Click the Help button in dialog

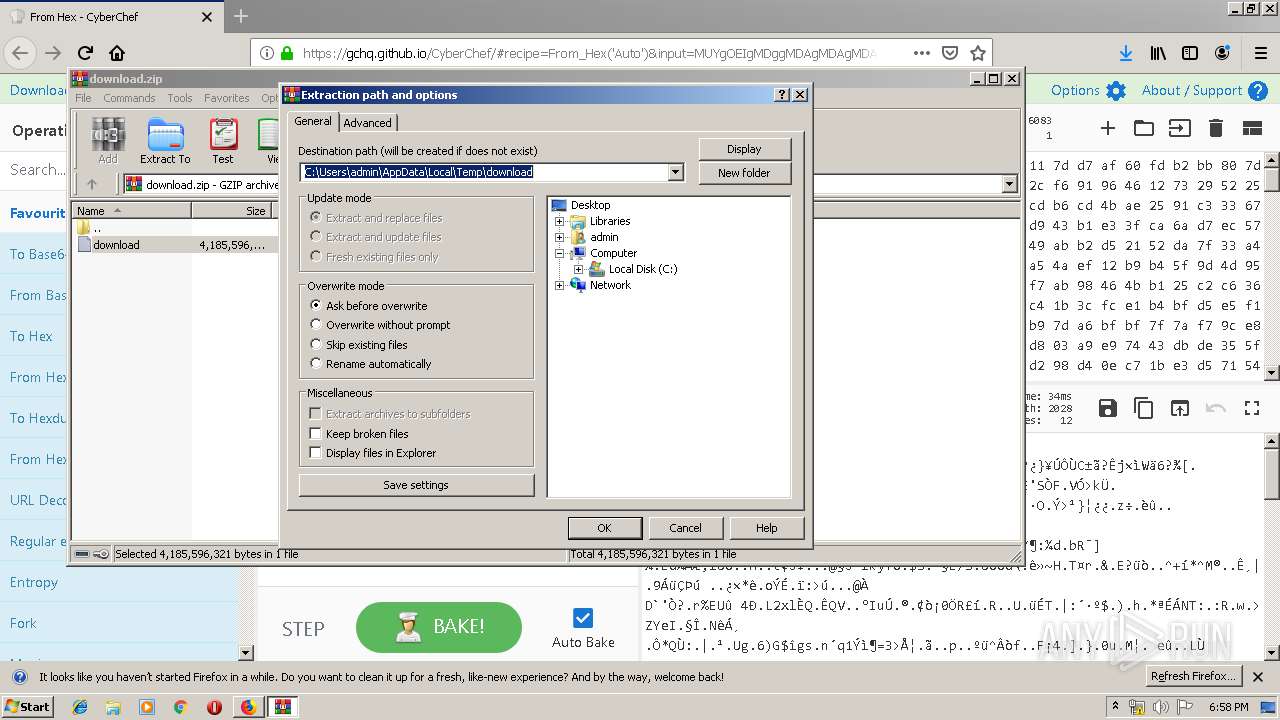point(766,528)
